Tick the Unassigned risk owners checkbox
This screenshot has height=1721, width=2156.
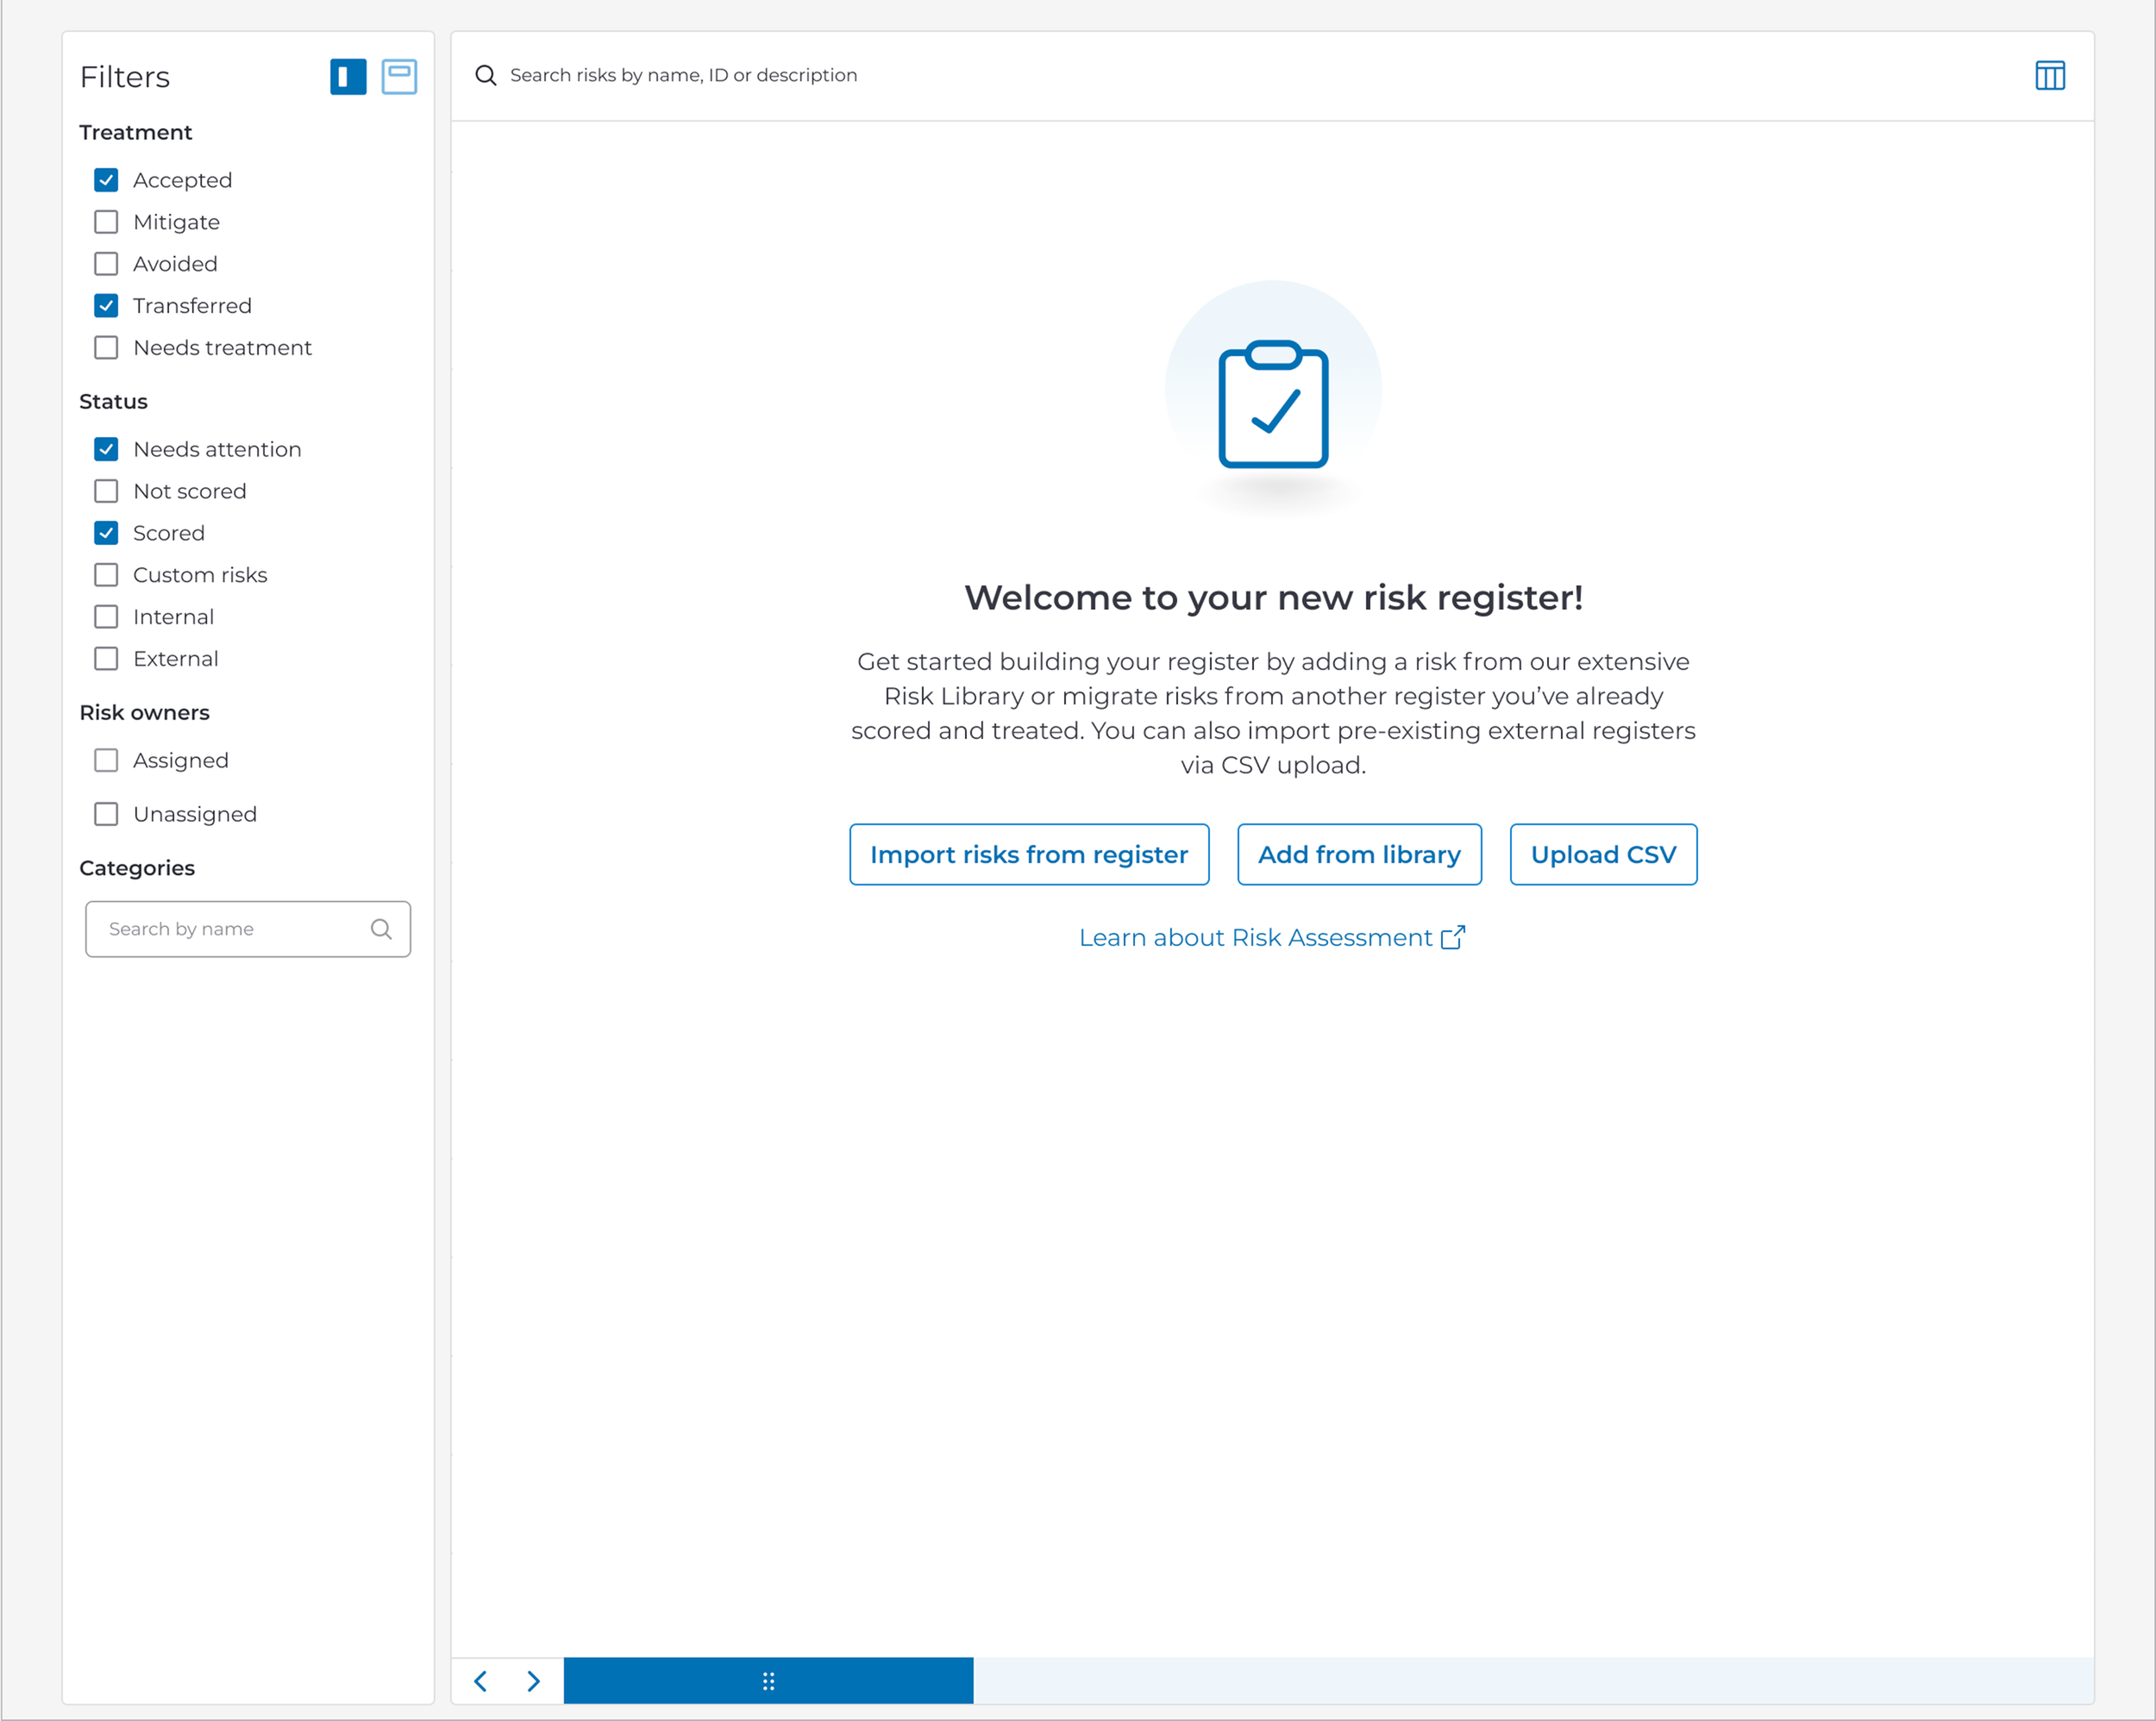pyautogui.click(x=106, y=814)
